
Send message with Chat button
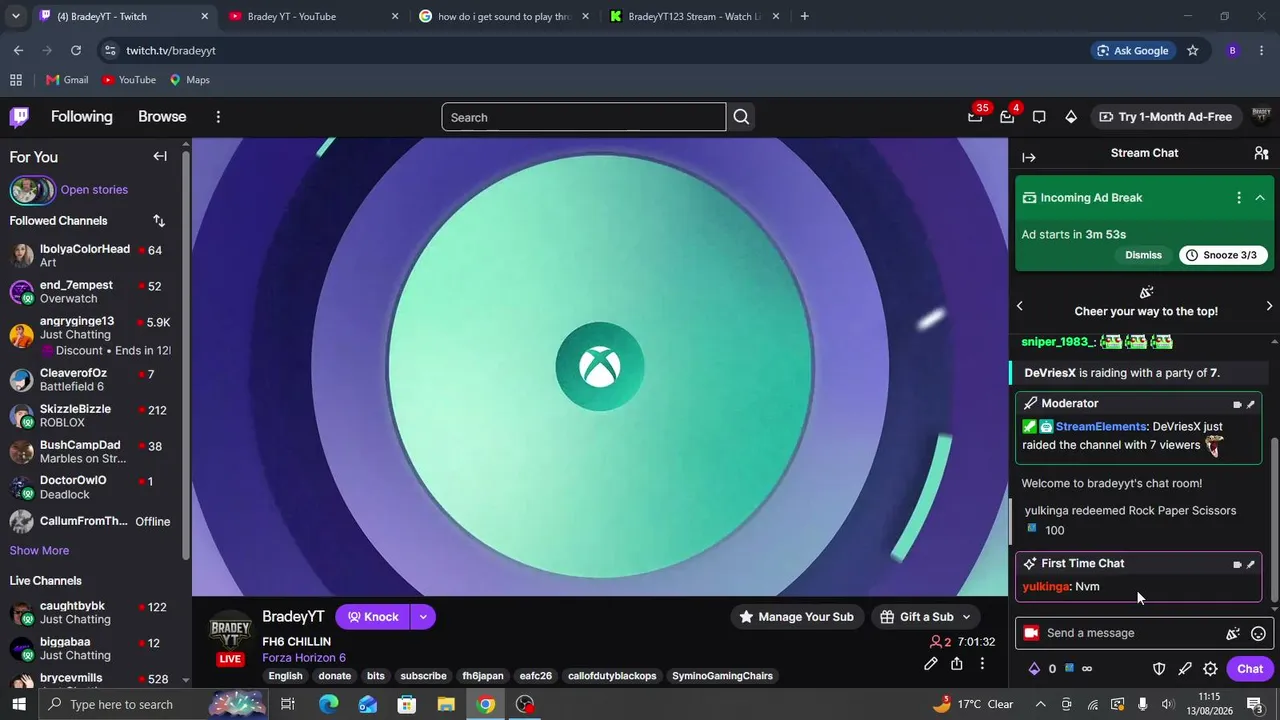(1250, 669)
